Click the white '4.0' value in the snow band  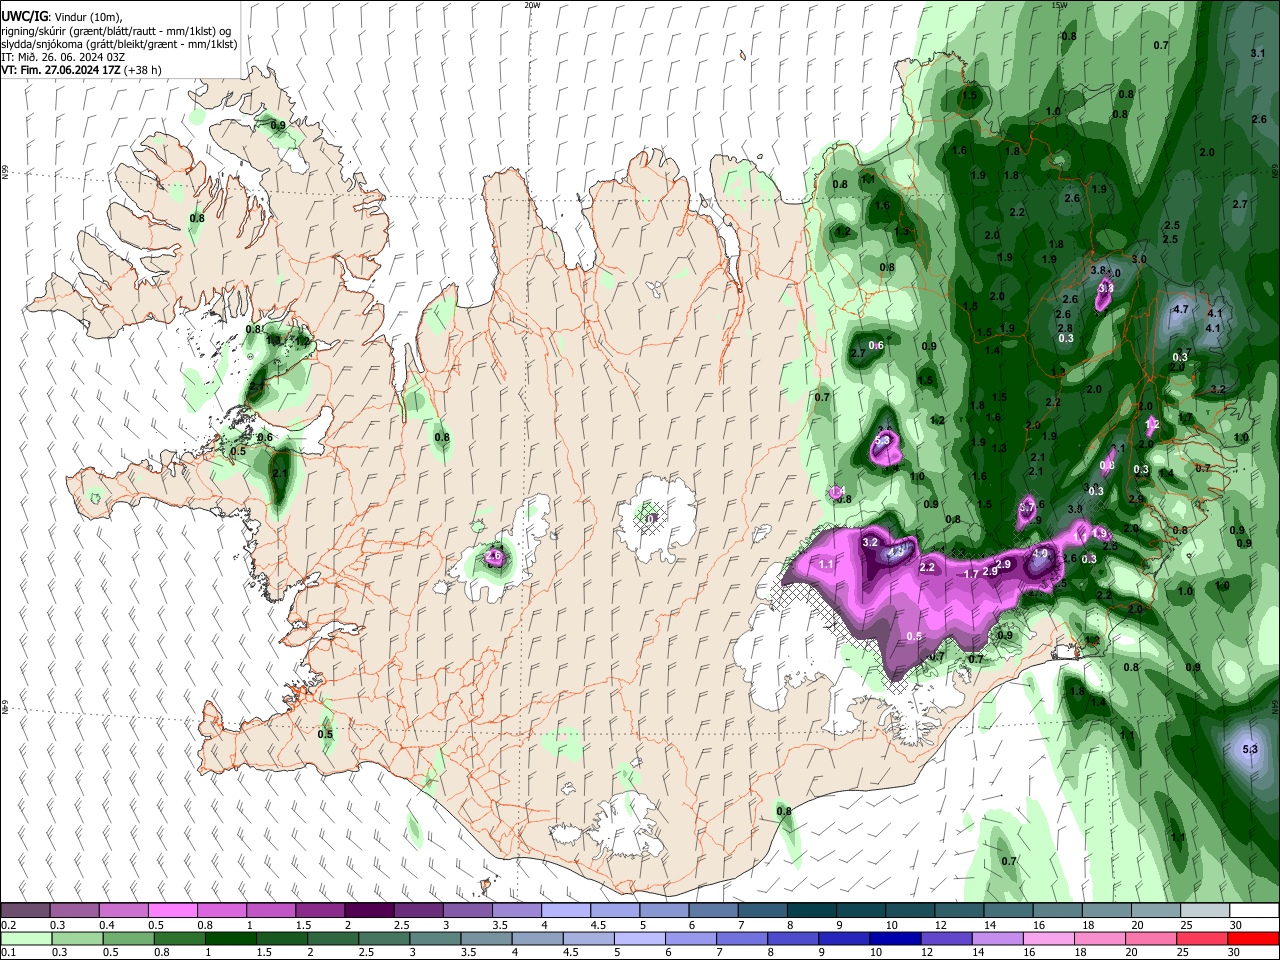click(1040, 553)
